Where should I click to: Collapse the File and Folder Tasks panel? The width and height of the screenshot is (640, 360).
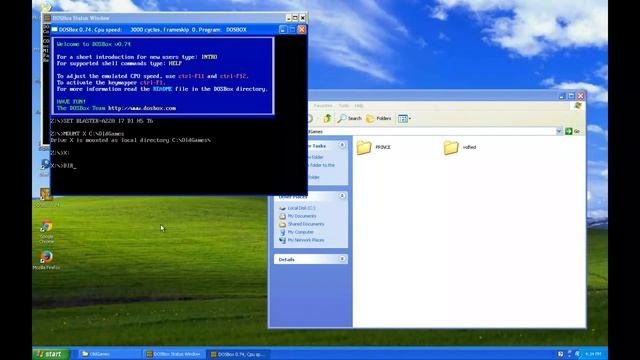click(x=342, y=145)
